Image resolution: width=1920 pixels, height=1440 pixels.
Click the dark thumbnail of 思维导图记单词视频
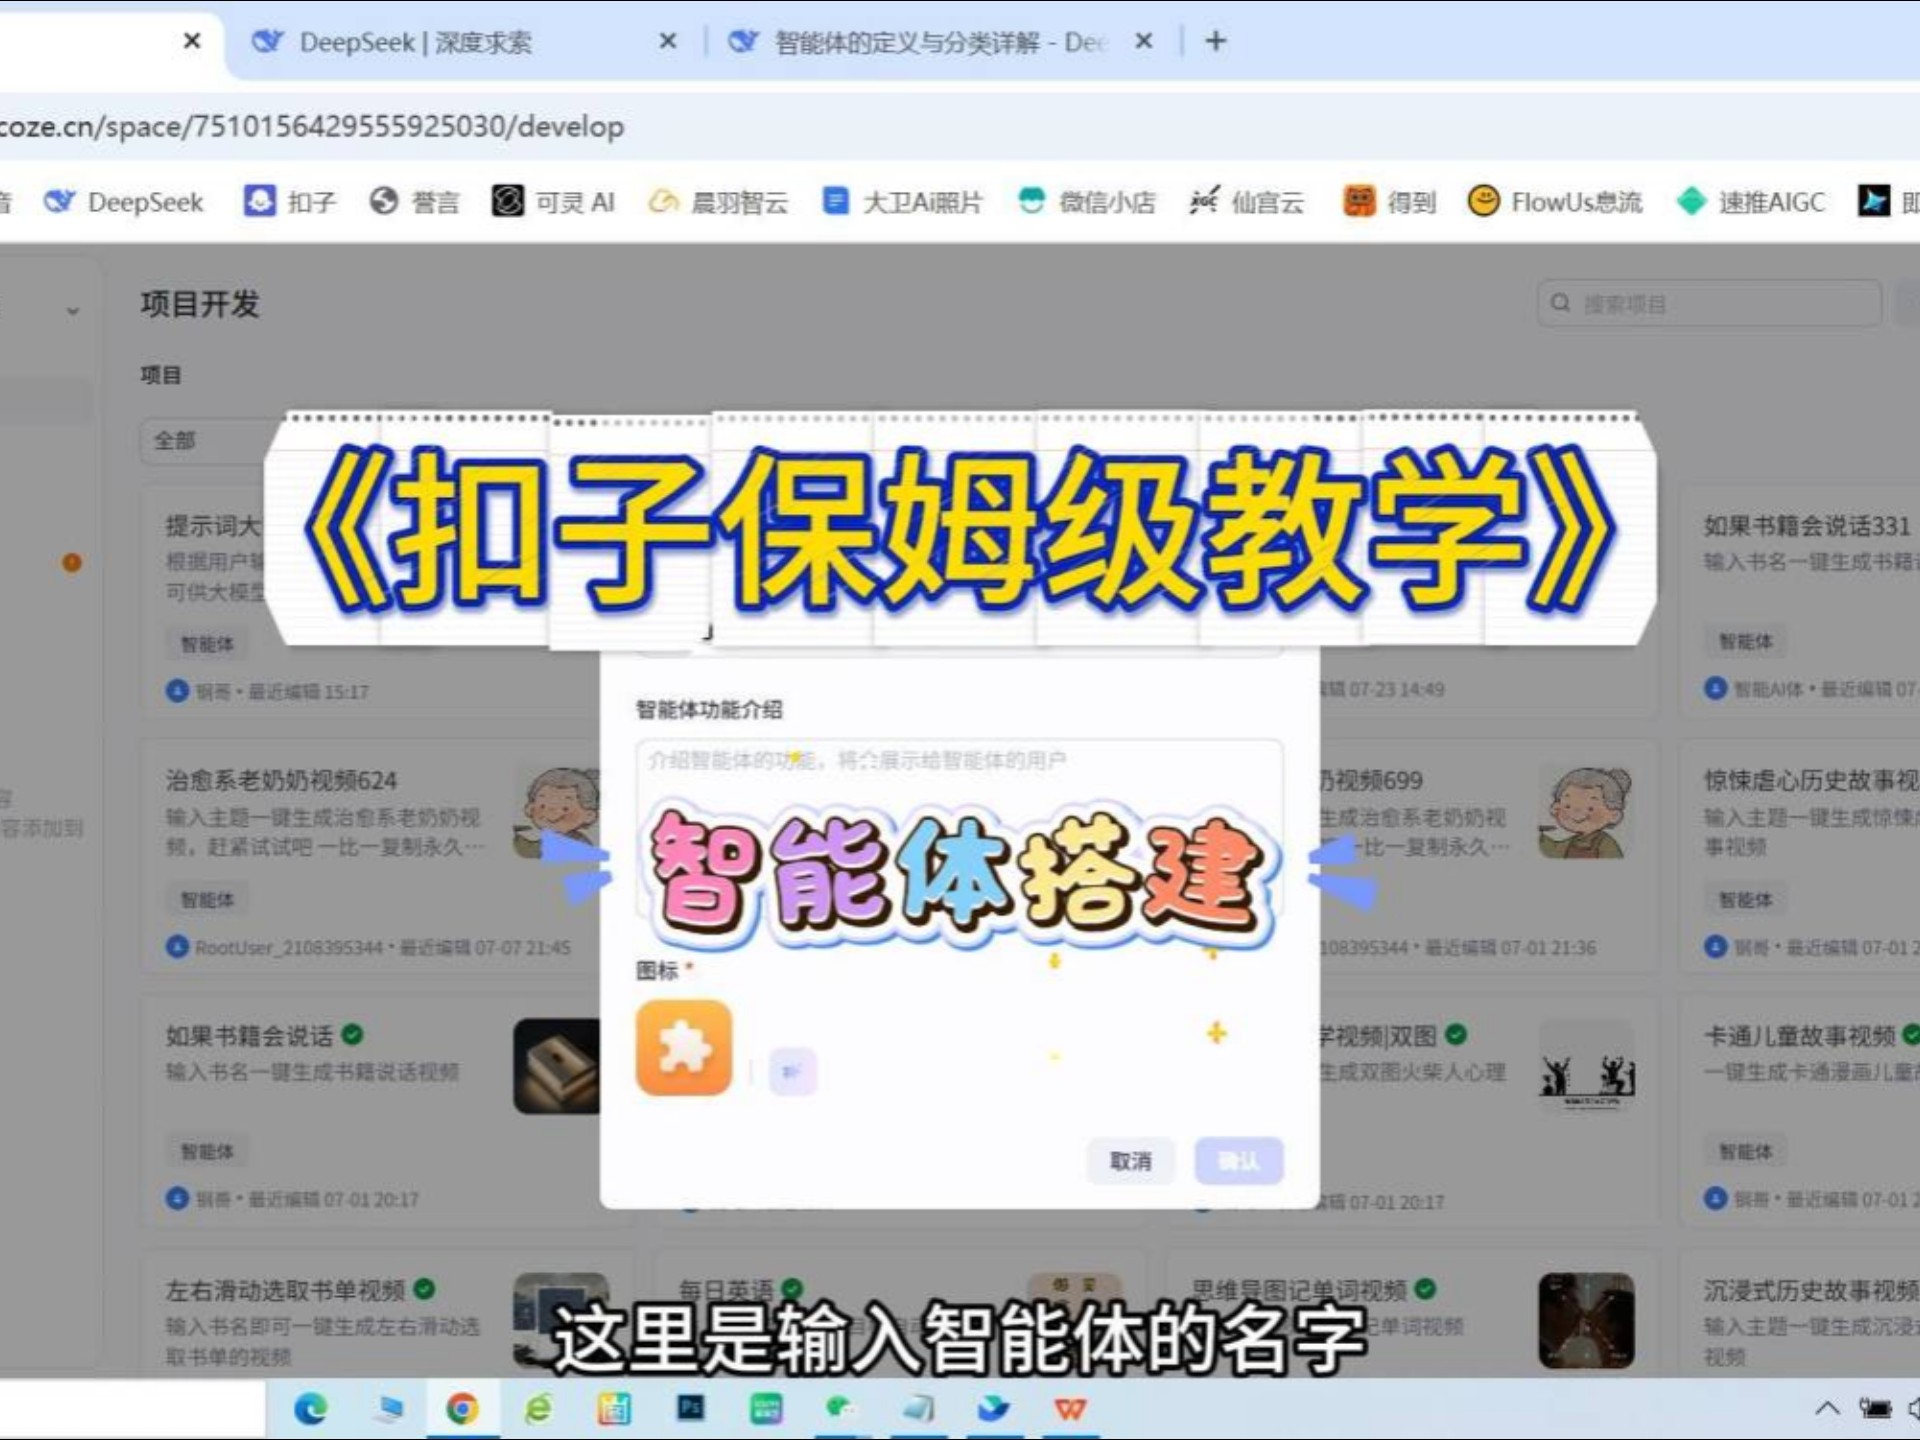click(x=1586, y=1321)
